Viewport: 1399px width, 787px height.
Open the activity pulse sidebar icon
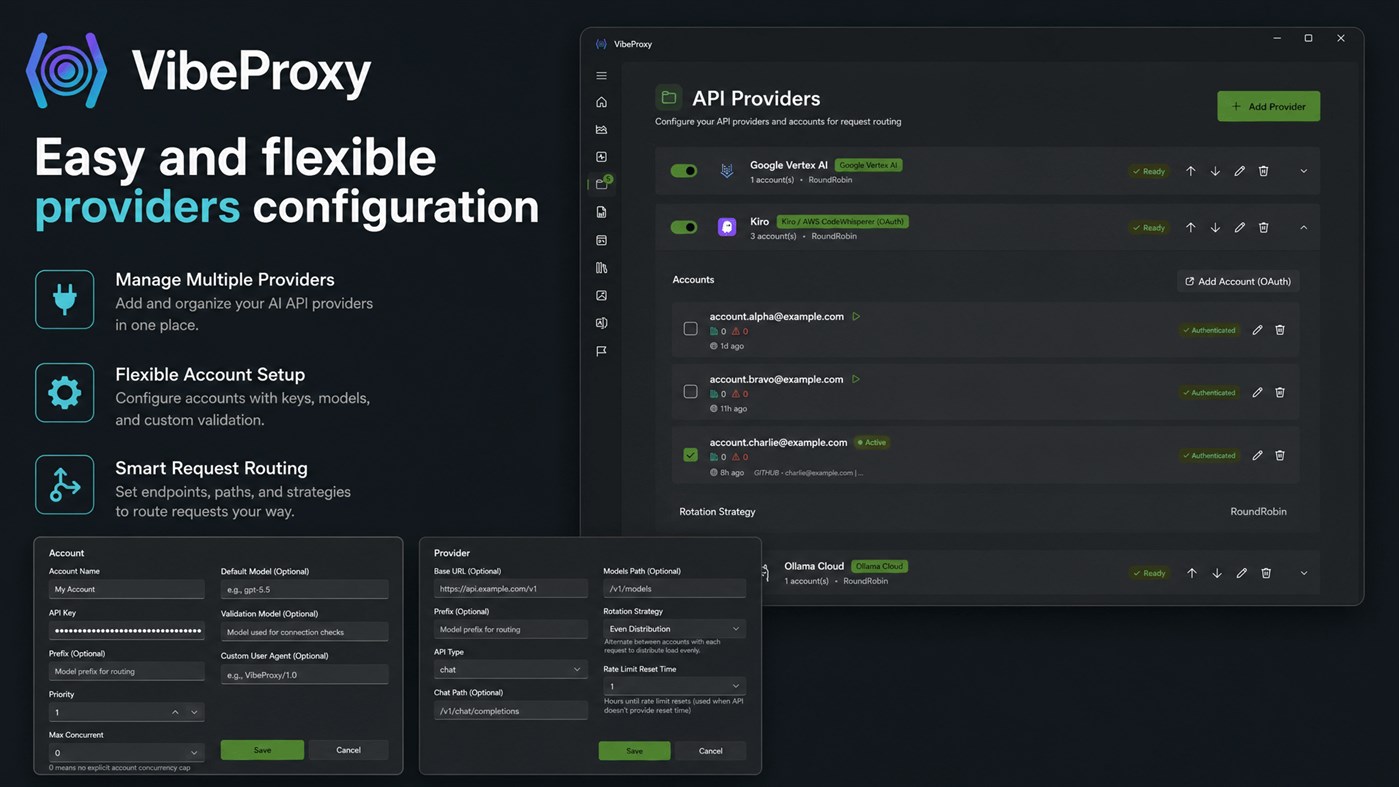[x=601, y=157]
